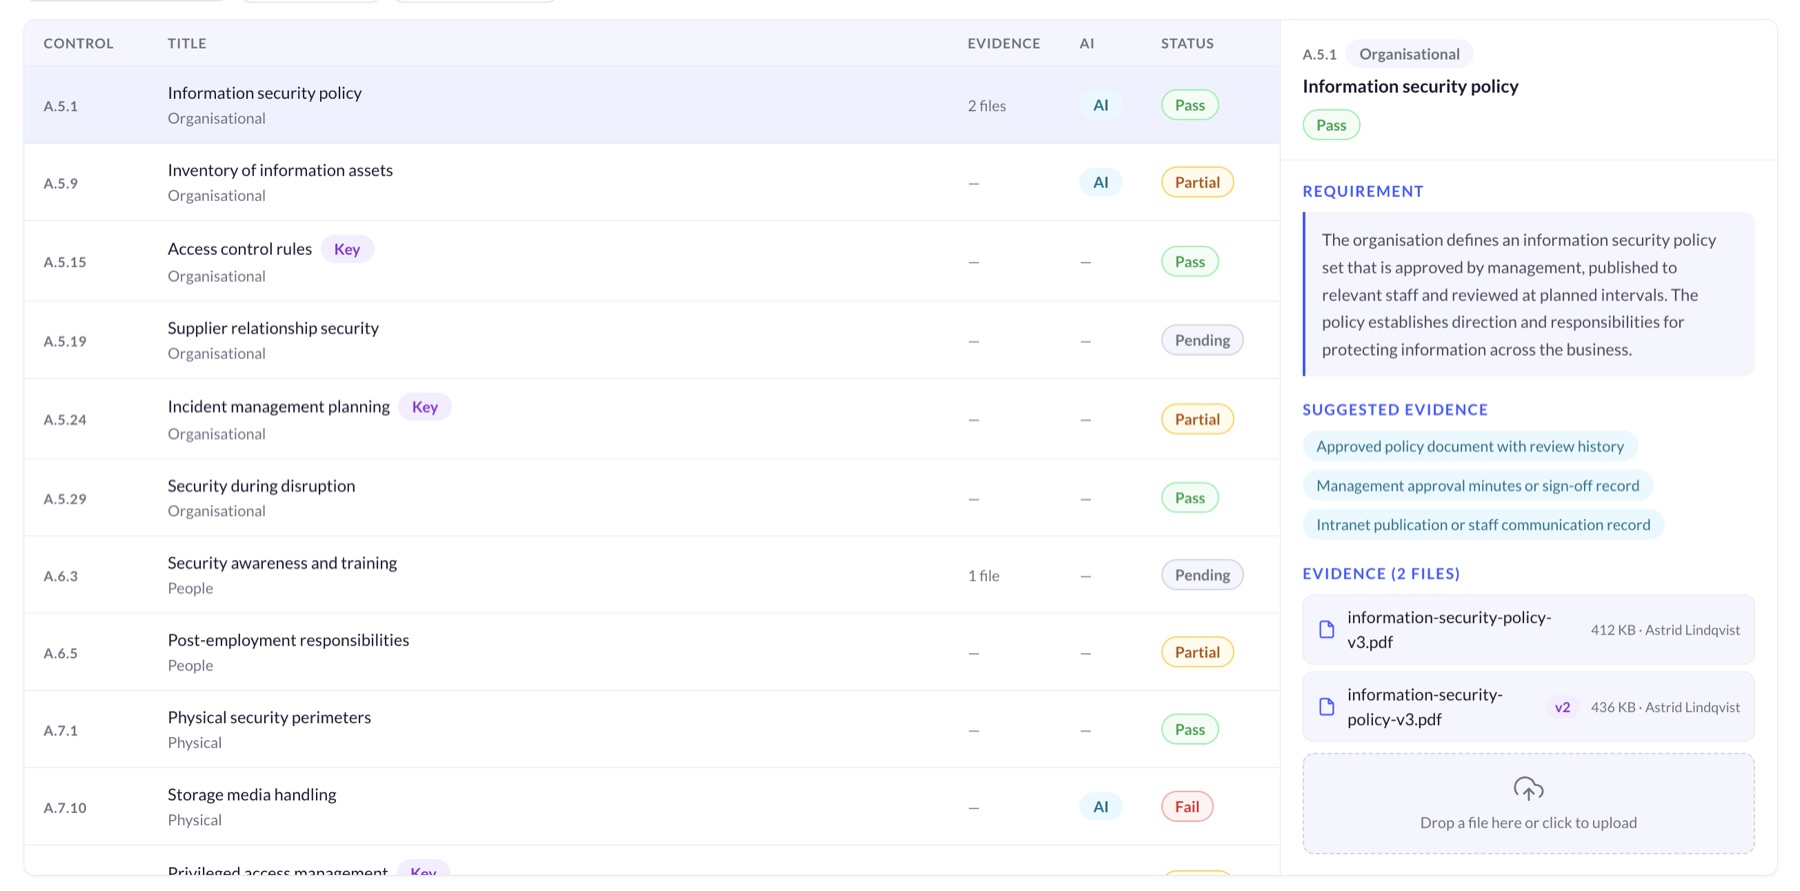Sort by the STATUS column header
Image resolution: width=1800 pixels, height=891 pixels.
pos(1187,43)
